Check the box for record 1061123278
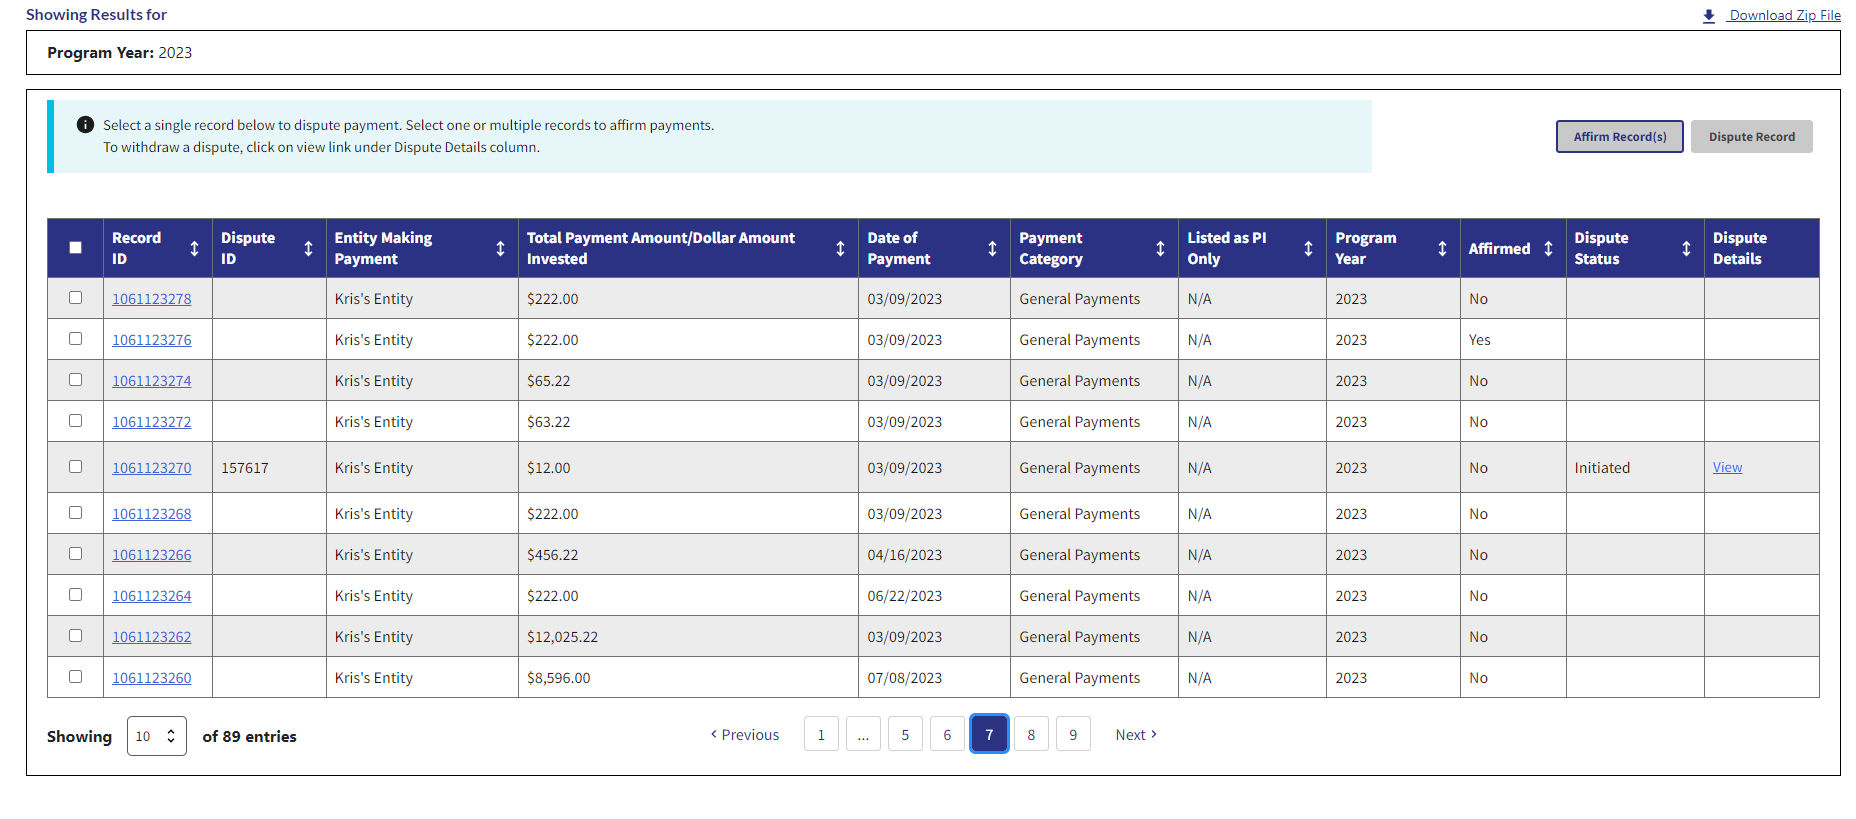1856x819 pixels. 76,298
